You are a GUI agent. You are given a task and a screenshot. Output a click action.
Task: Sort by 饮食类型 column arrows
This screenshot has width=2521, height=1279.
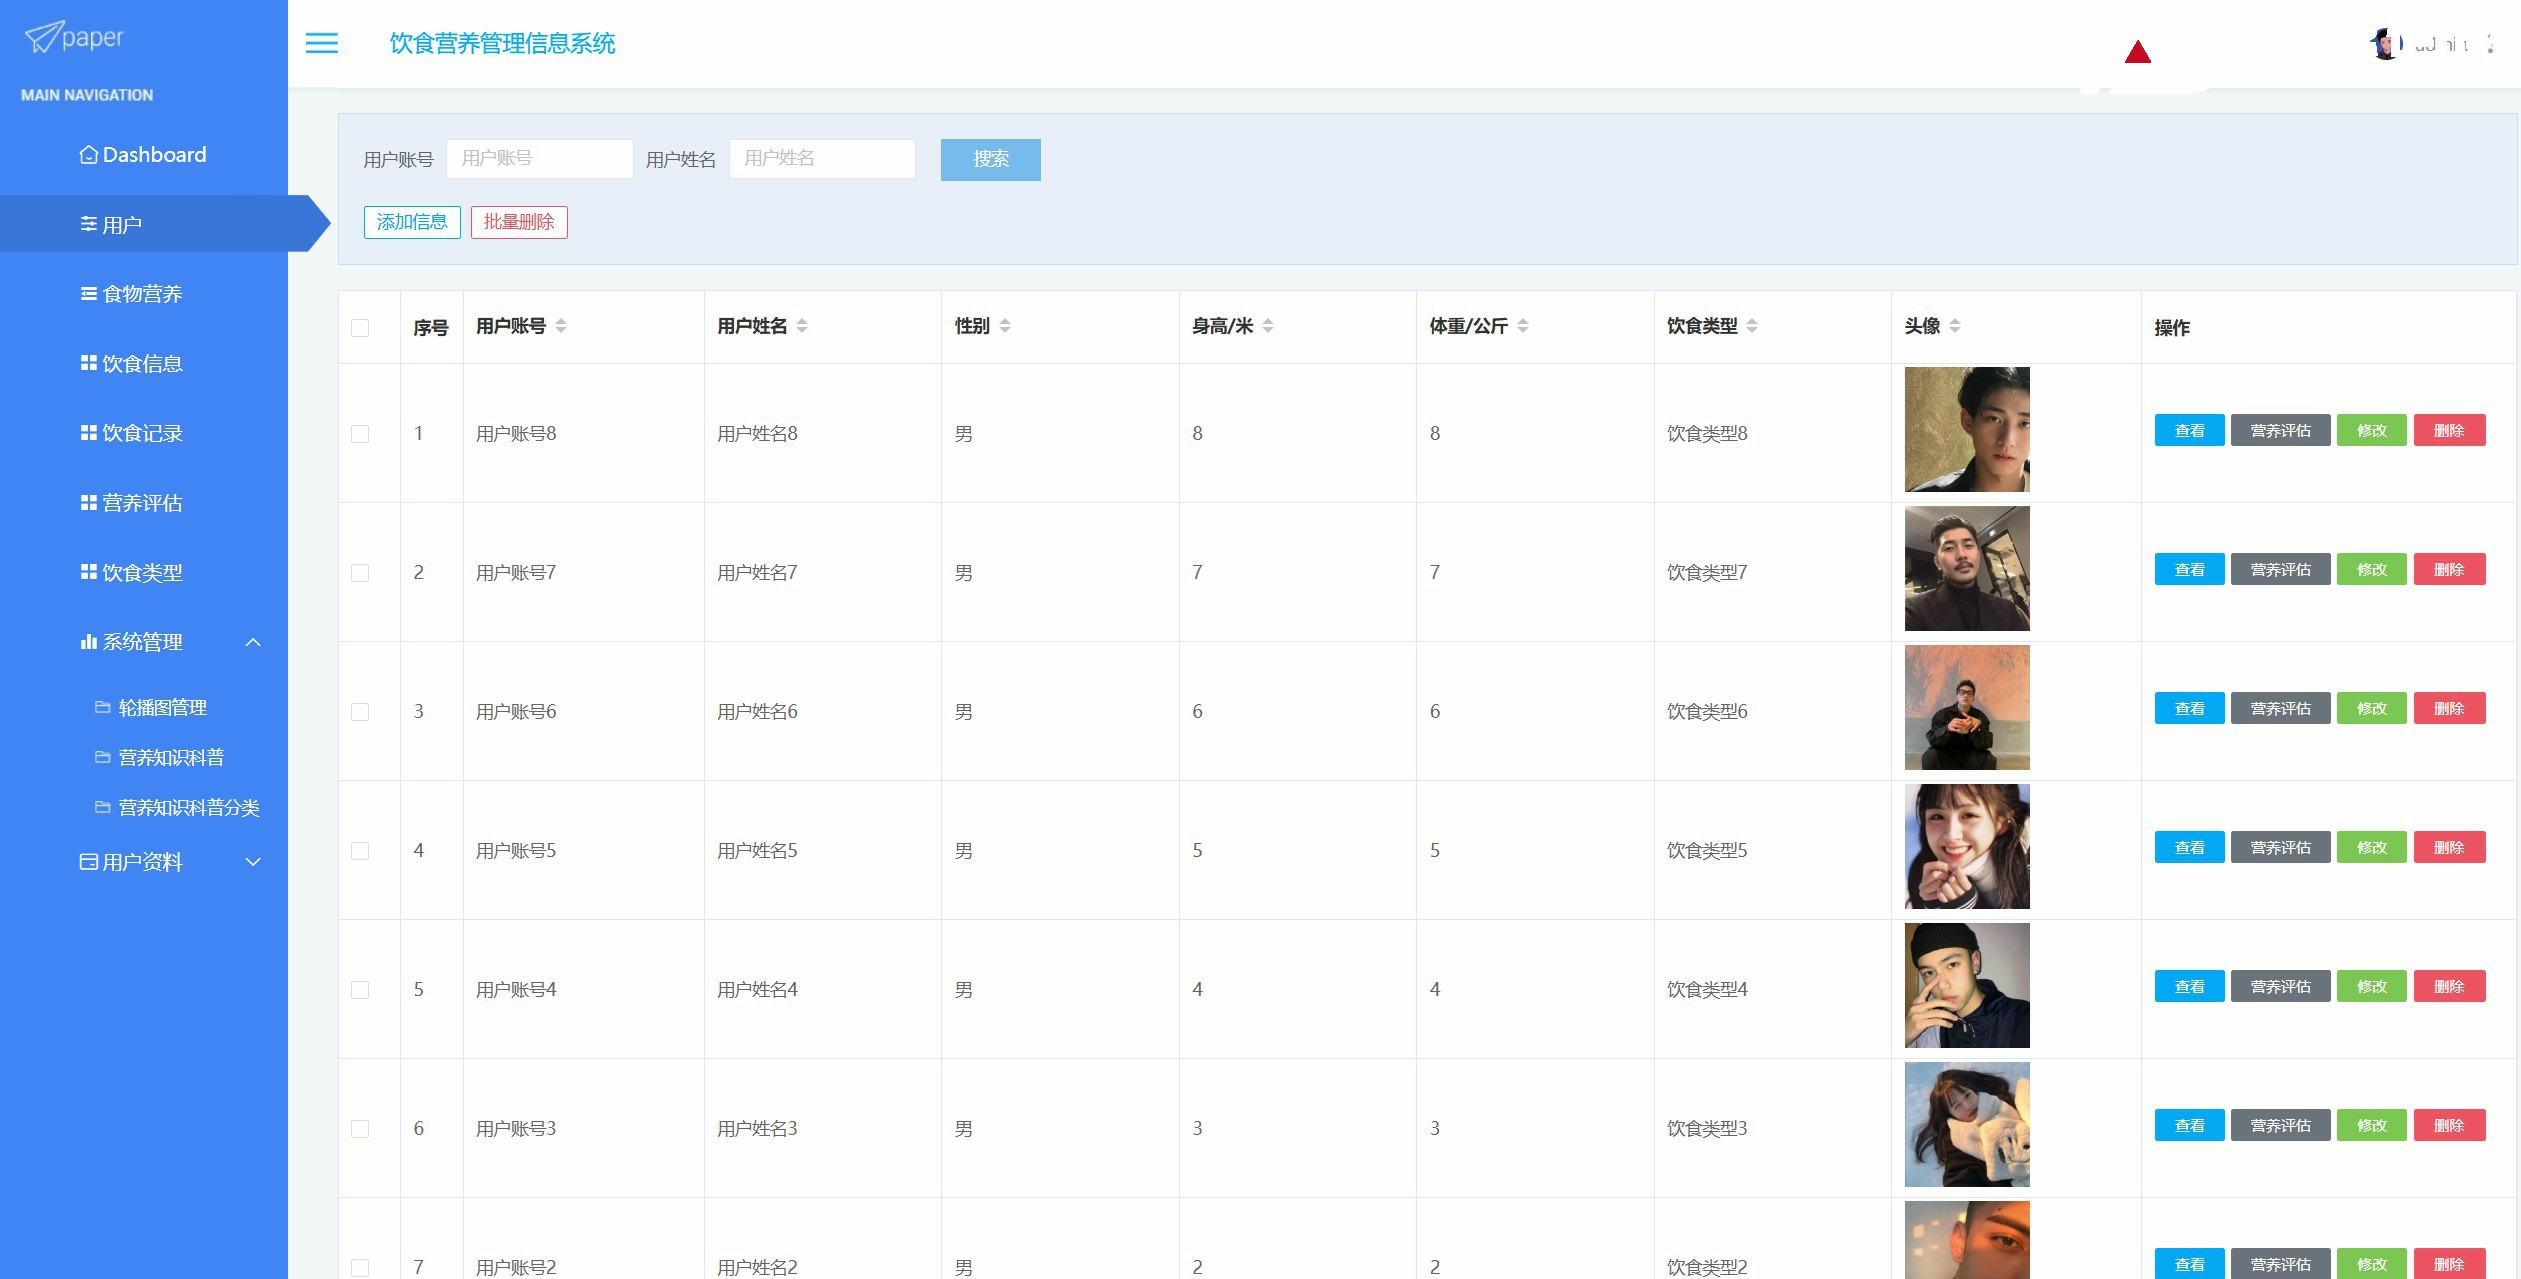point(1752,326)
